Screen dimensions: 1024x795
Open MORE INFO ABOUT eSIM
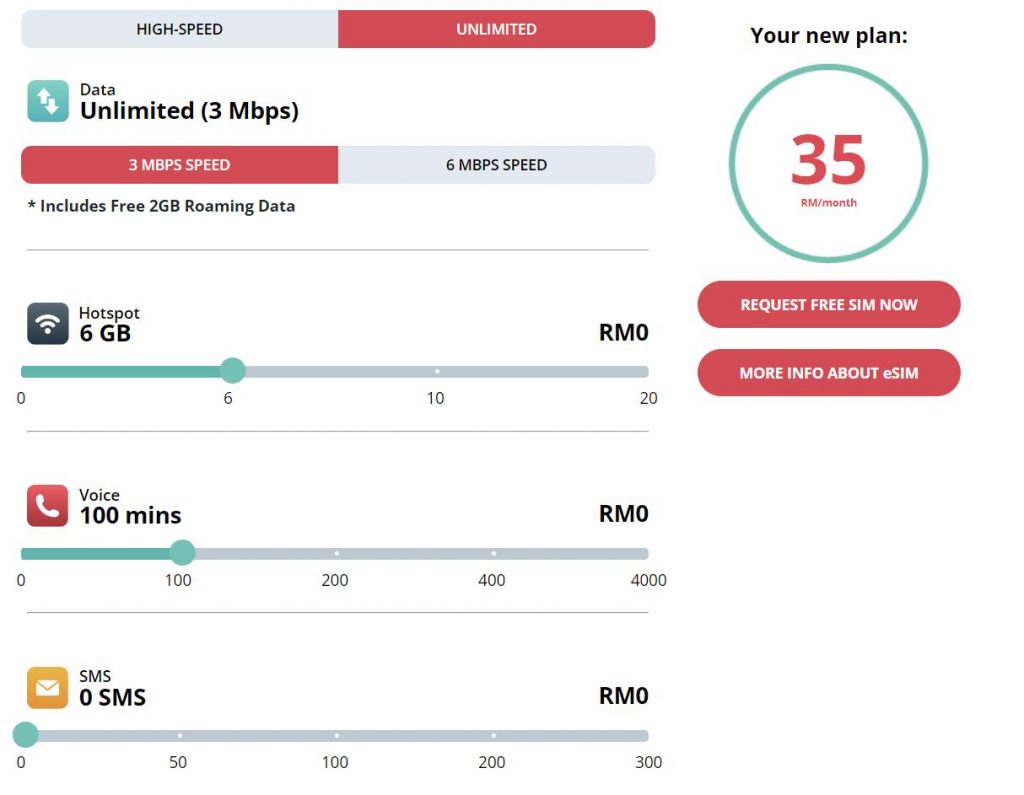[x=828, y=373]
